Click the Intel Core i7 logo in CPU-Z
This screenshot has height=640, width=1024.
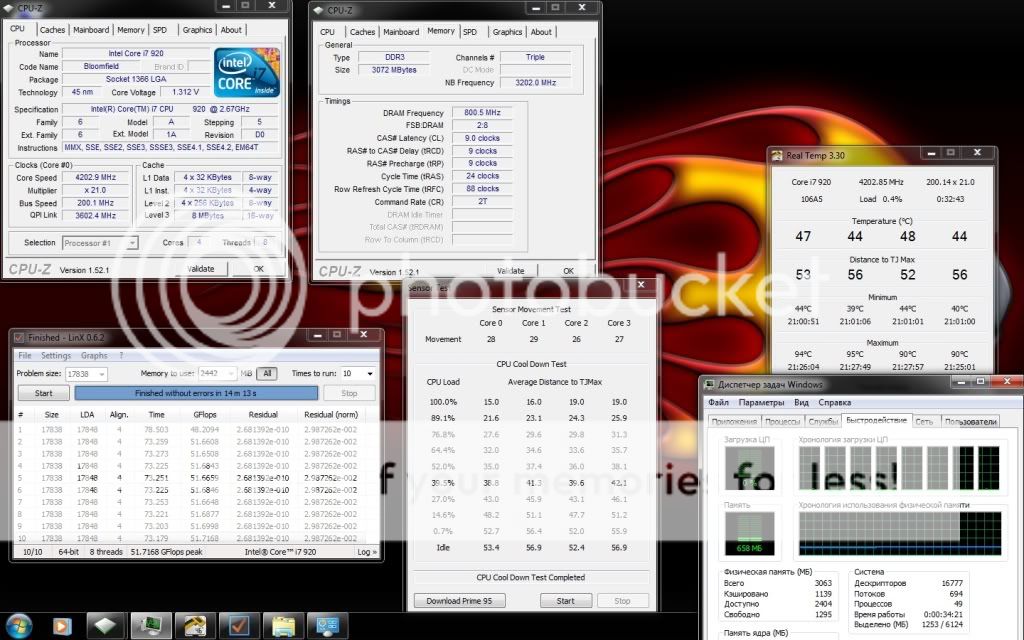click(247, 72)
